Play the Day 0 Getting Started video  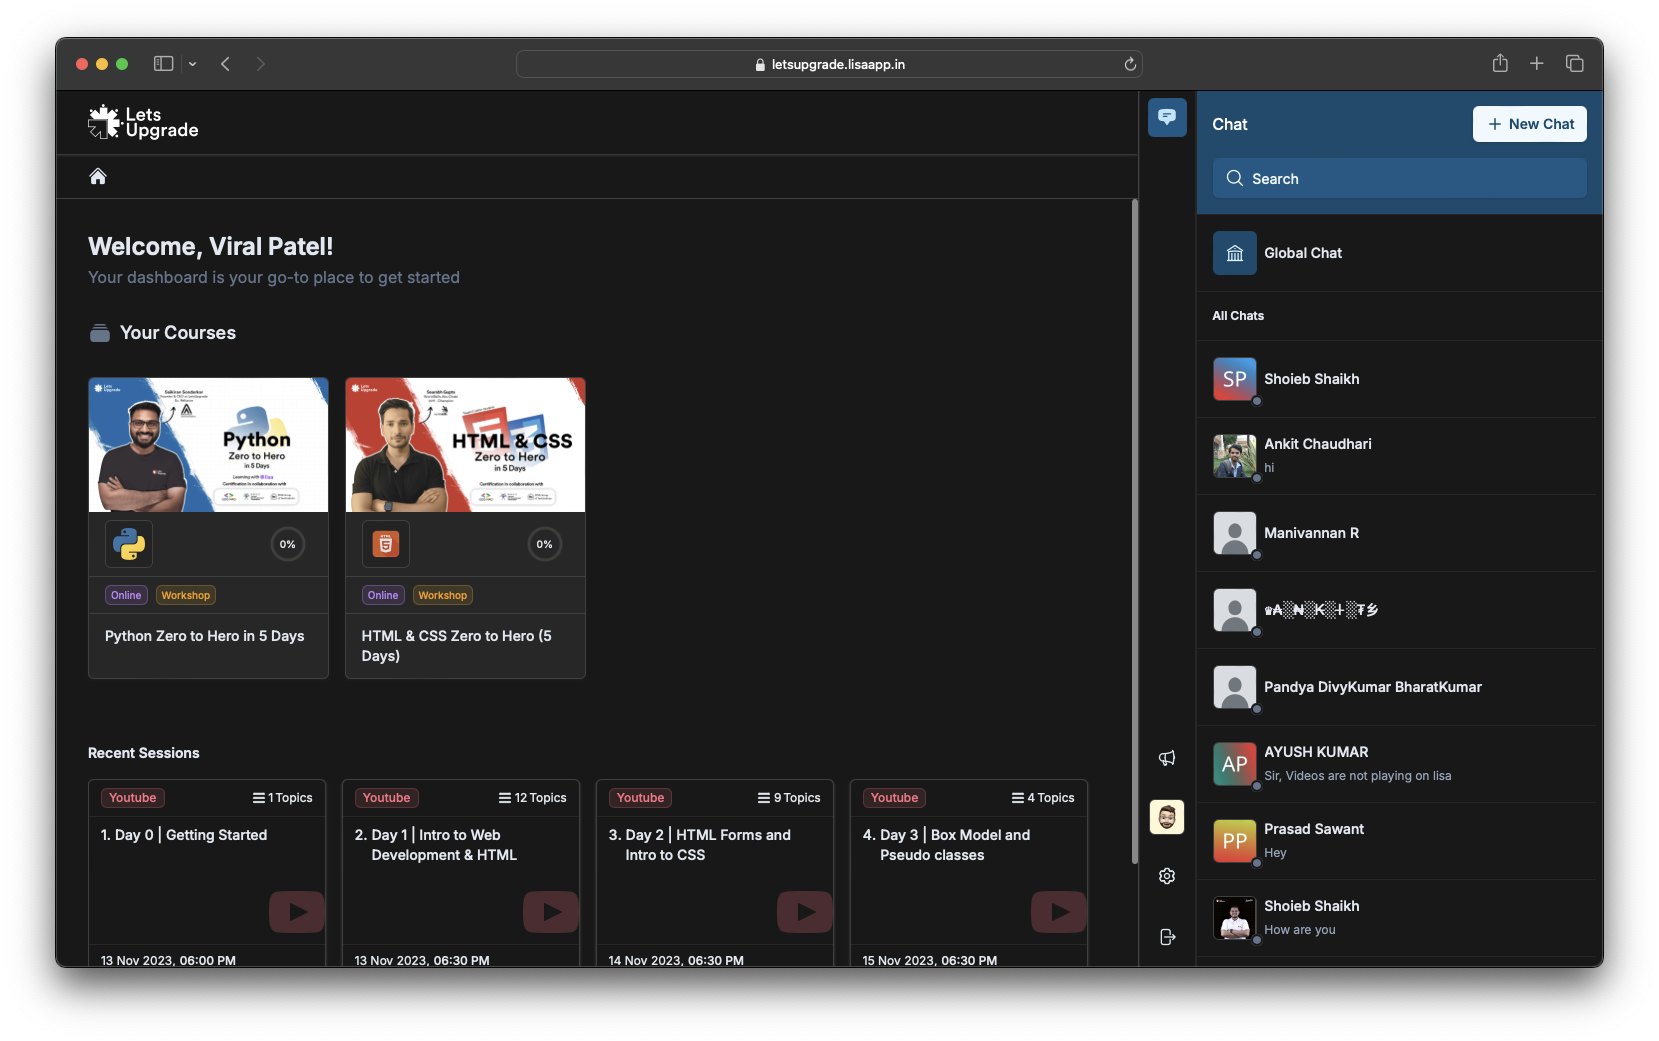point(297,911)
